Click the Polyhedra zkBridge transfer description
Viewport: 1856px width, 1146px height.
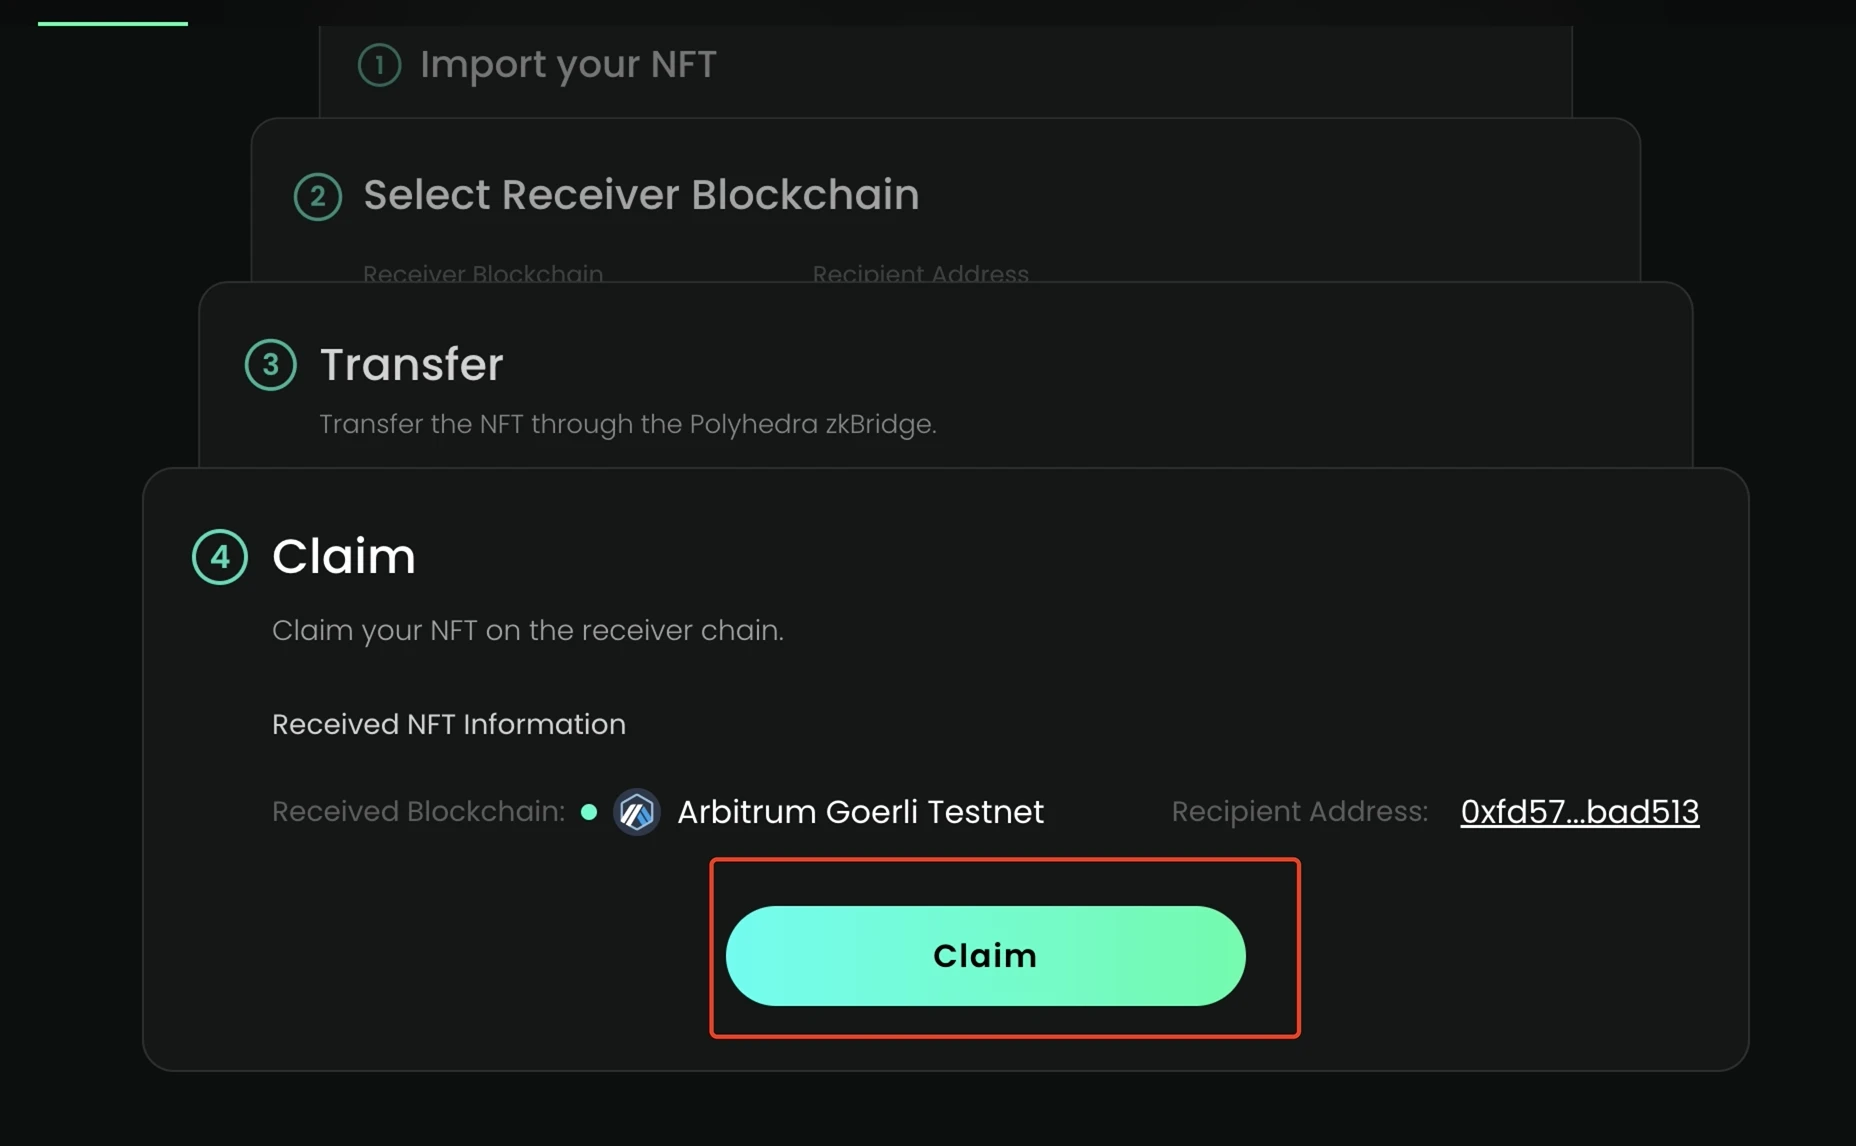click(627, 424)
